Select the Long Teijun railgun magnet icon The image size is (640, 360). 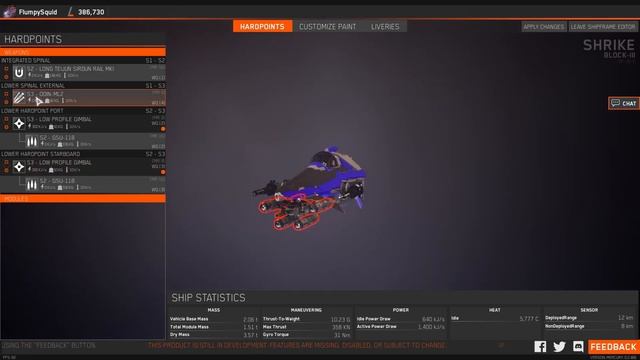(x=19, y=73)
